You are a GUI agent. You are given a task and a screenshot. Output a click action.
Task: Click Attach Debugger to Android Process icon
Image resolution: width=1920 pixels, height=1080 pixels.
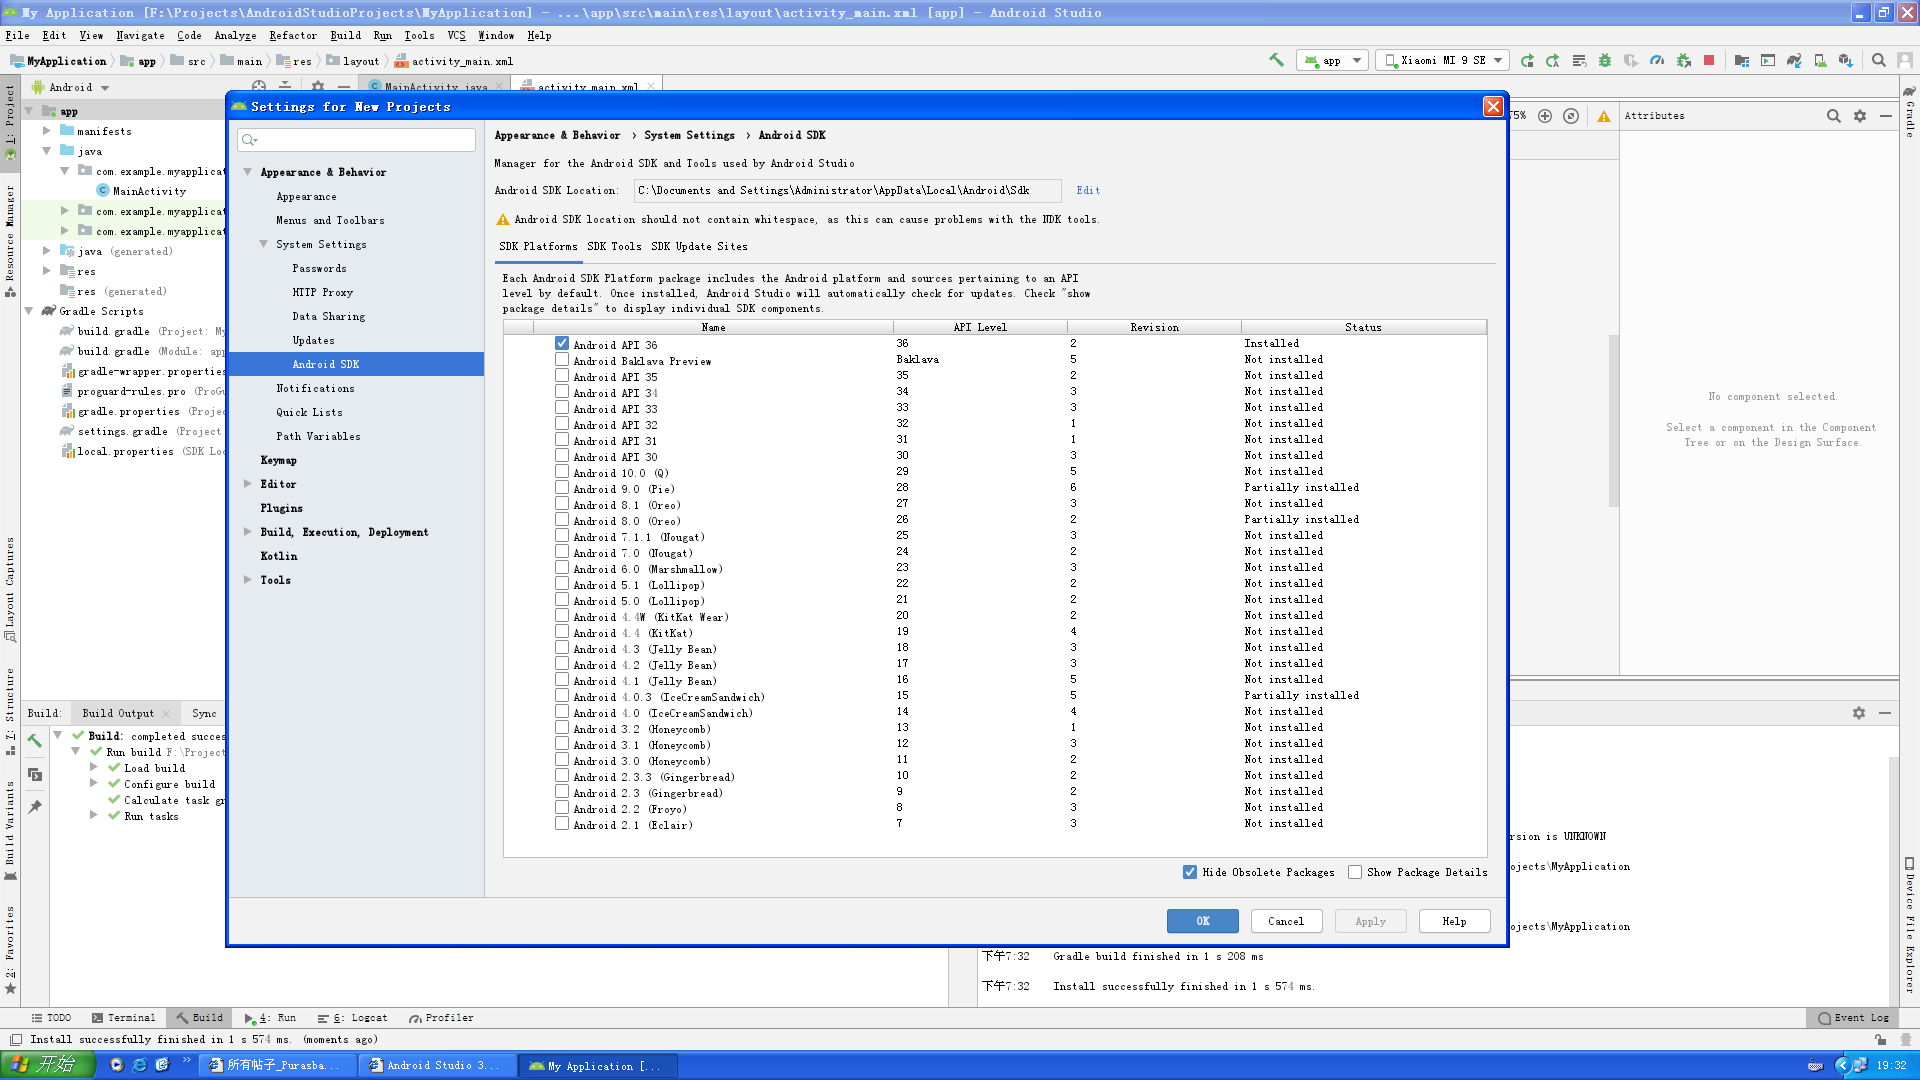pos(1683,60)
